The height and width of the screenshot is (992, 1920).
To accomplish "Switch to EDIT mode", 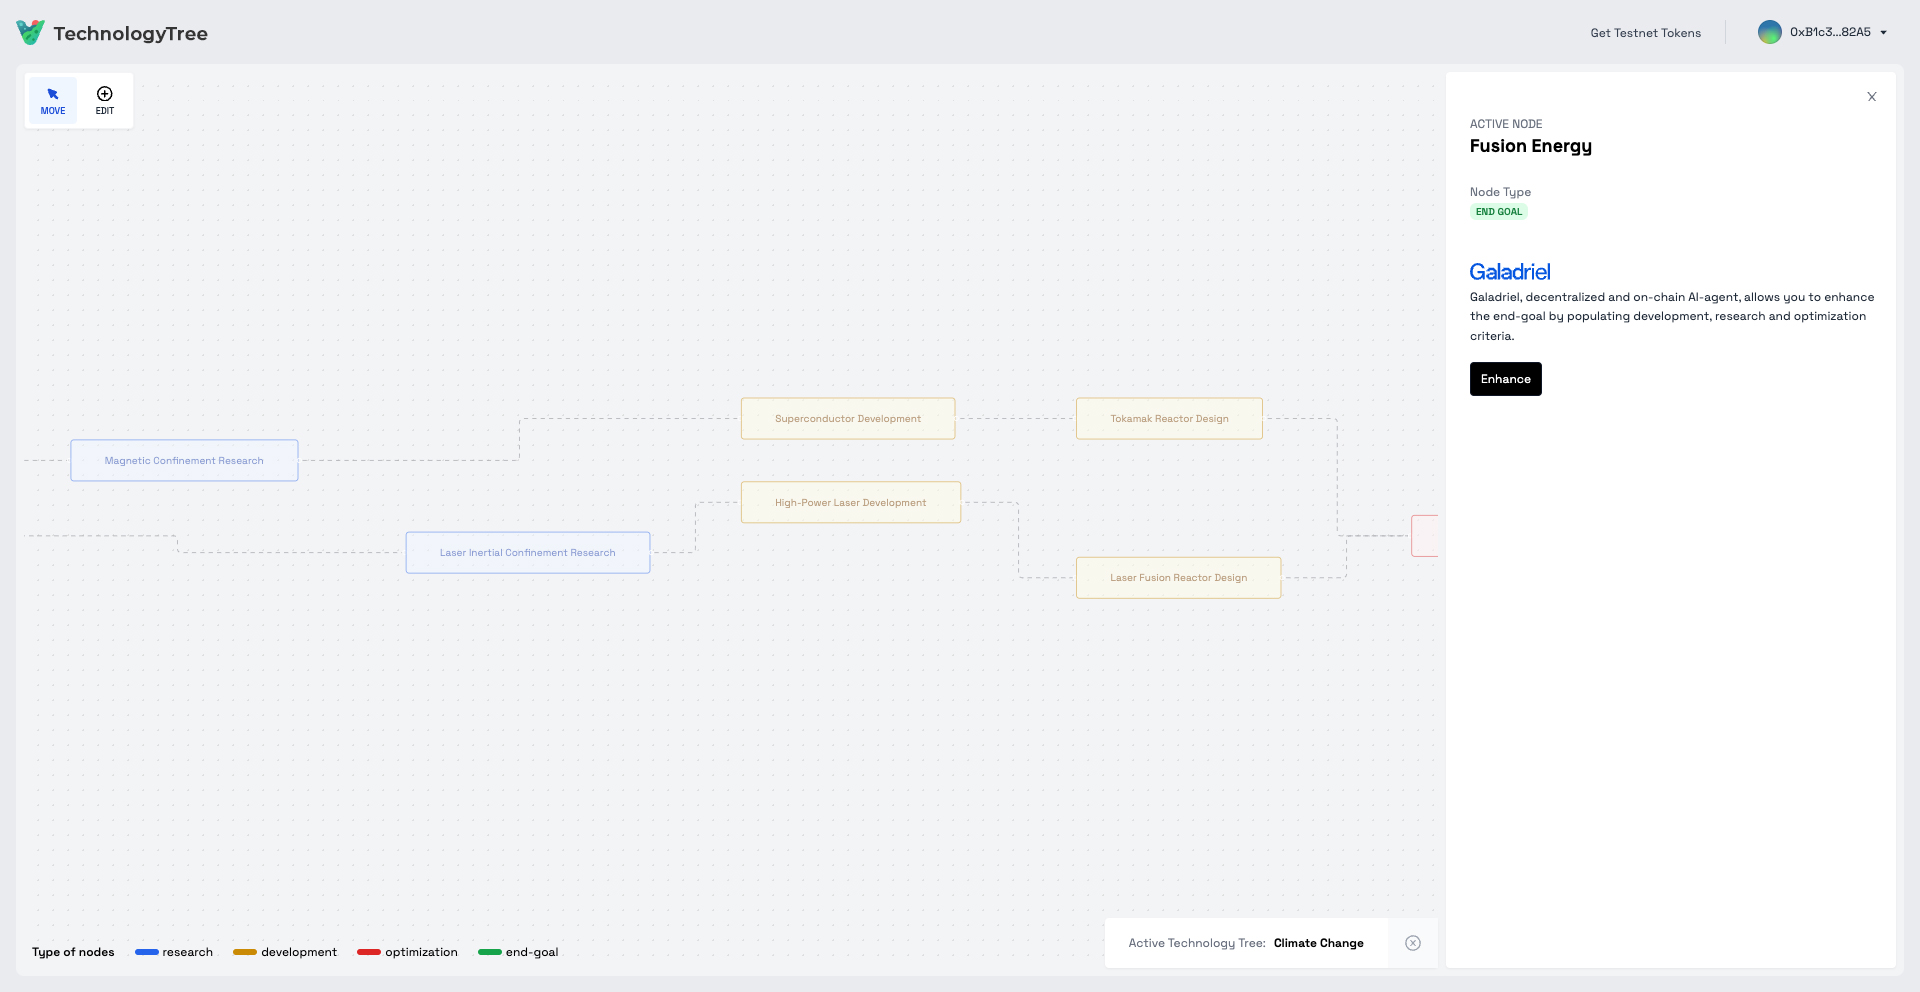I will pyautogui.click(x=105, y=101).
